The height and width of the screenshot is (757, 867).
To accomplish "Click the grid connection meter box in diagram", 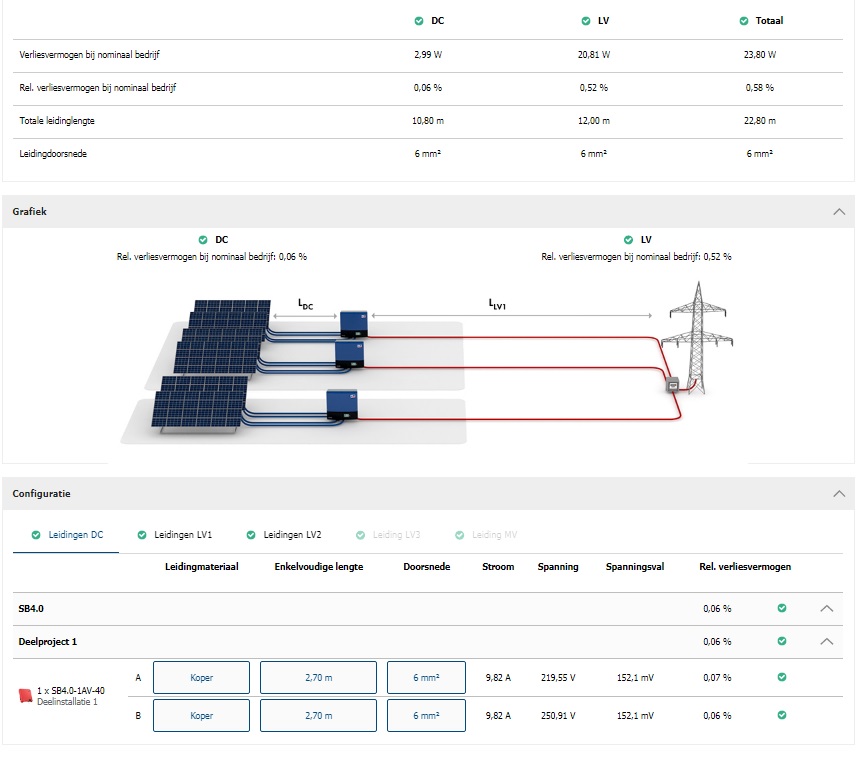I will coord(672,385).
